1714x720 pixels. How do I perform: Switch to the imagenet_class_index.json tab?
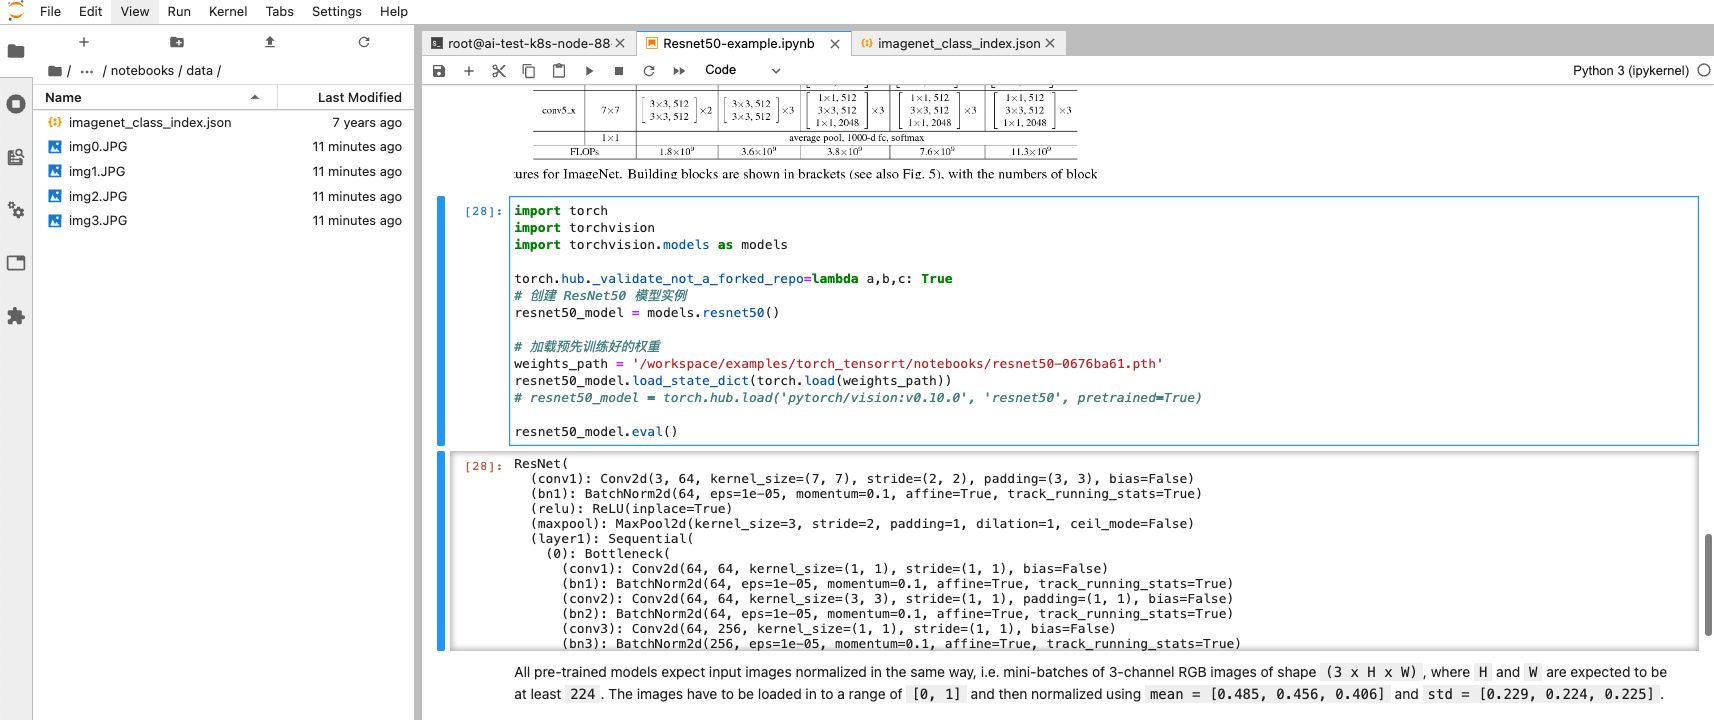click(958, 43)
